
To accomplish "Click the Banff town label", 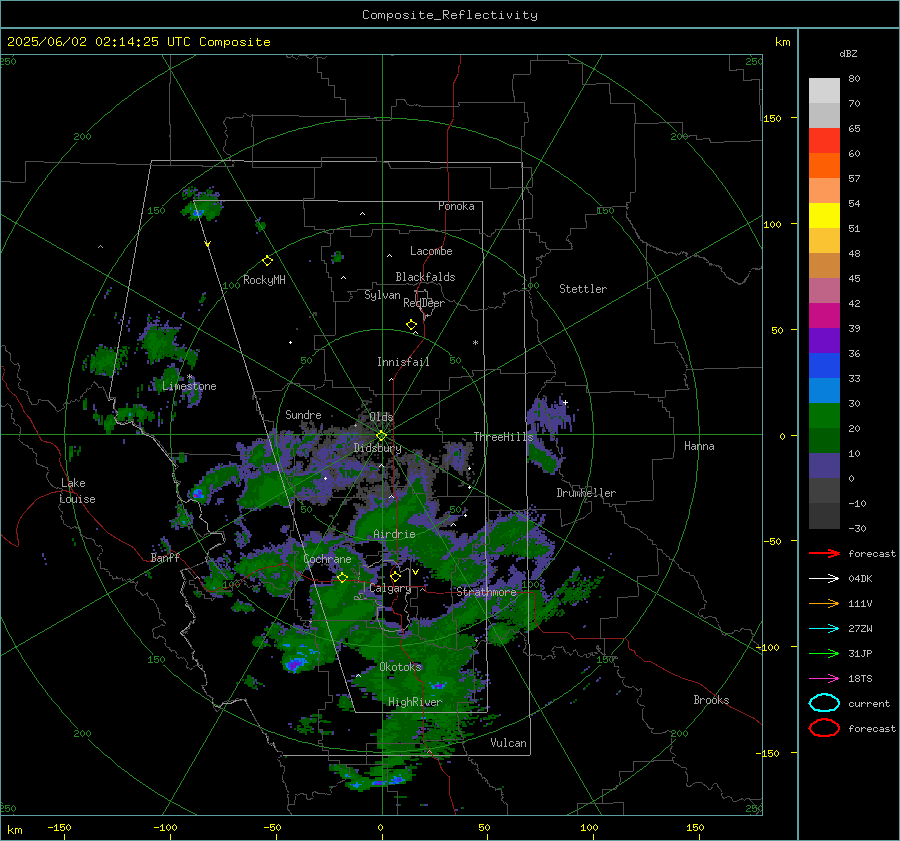I will point(165,557).
